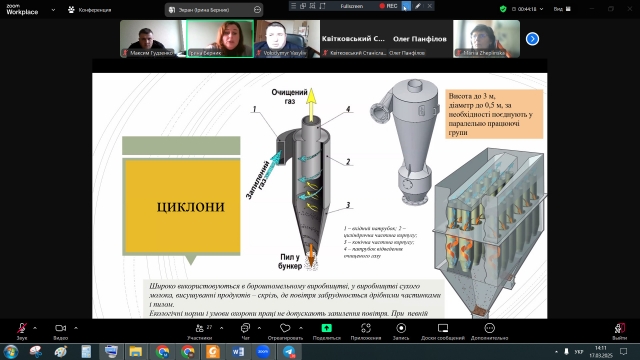Viewport: 640px width, 360px height.
Task: Open Дополнительно more options
Action: click(x=489, y=331)
